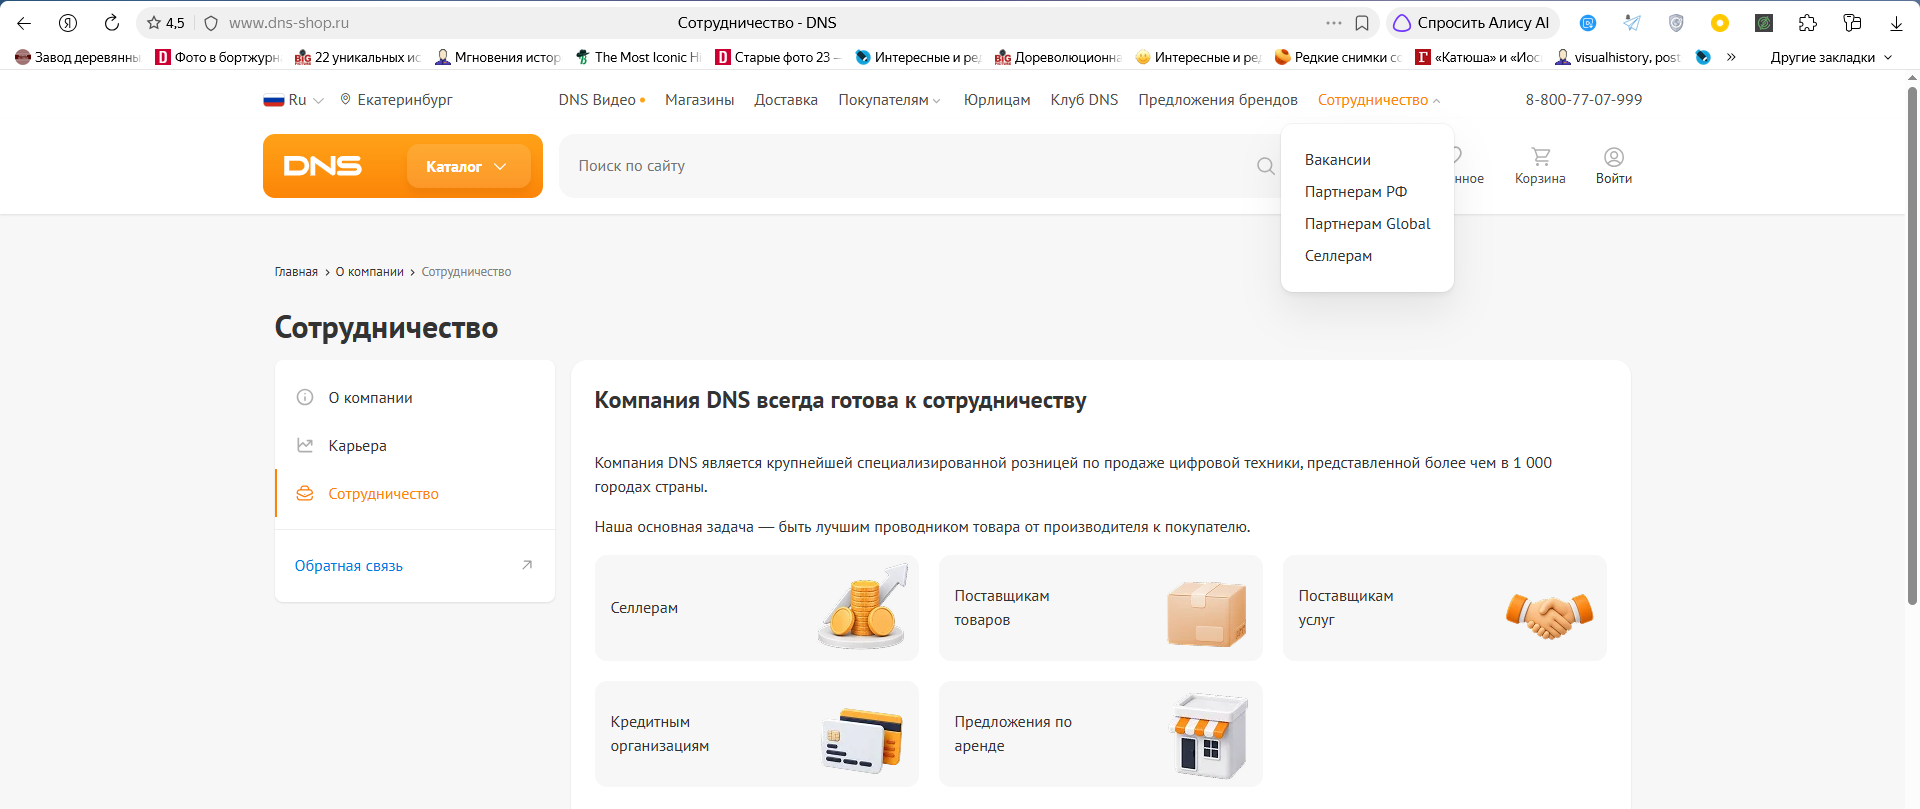Open Кредитным организациям card
Screen dimensions: 1920x809
pos(756,734)
